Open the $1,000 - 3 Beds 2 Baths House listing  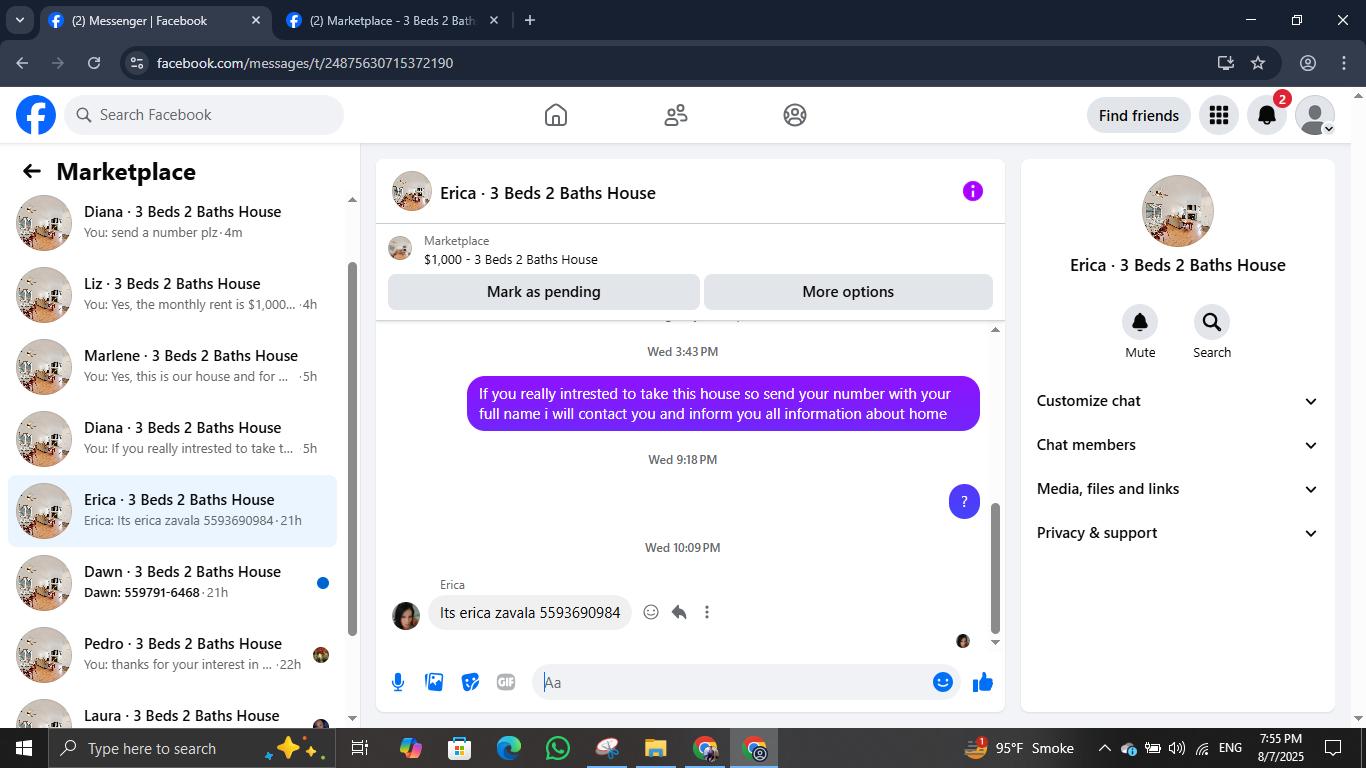pos(511,259)
